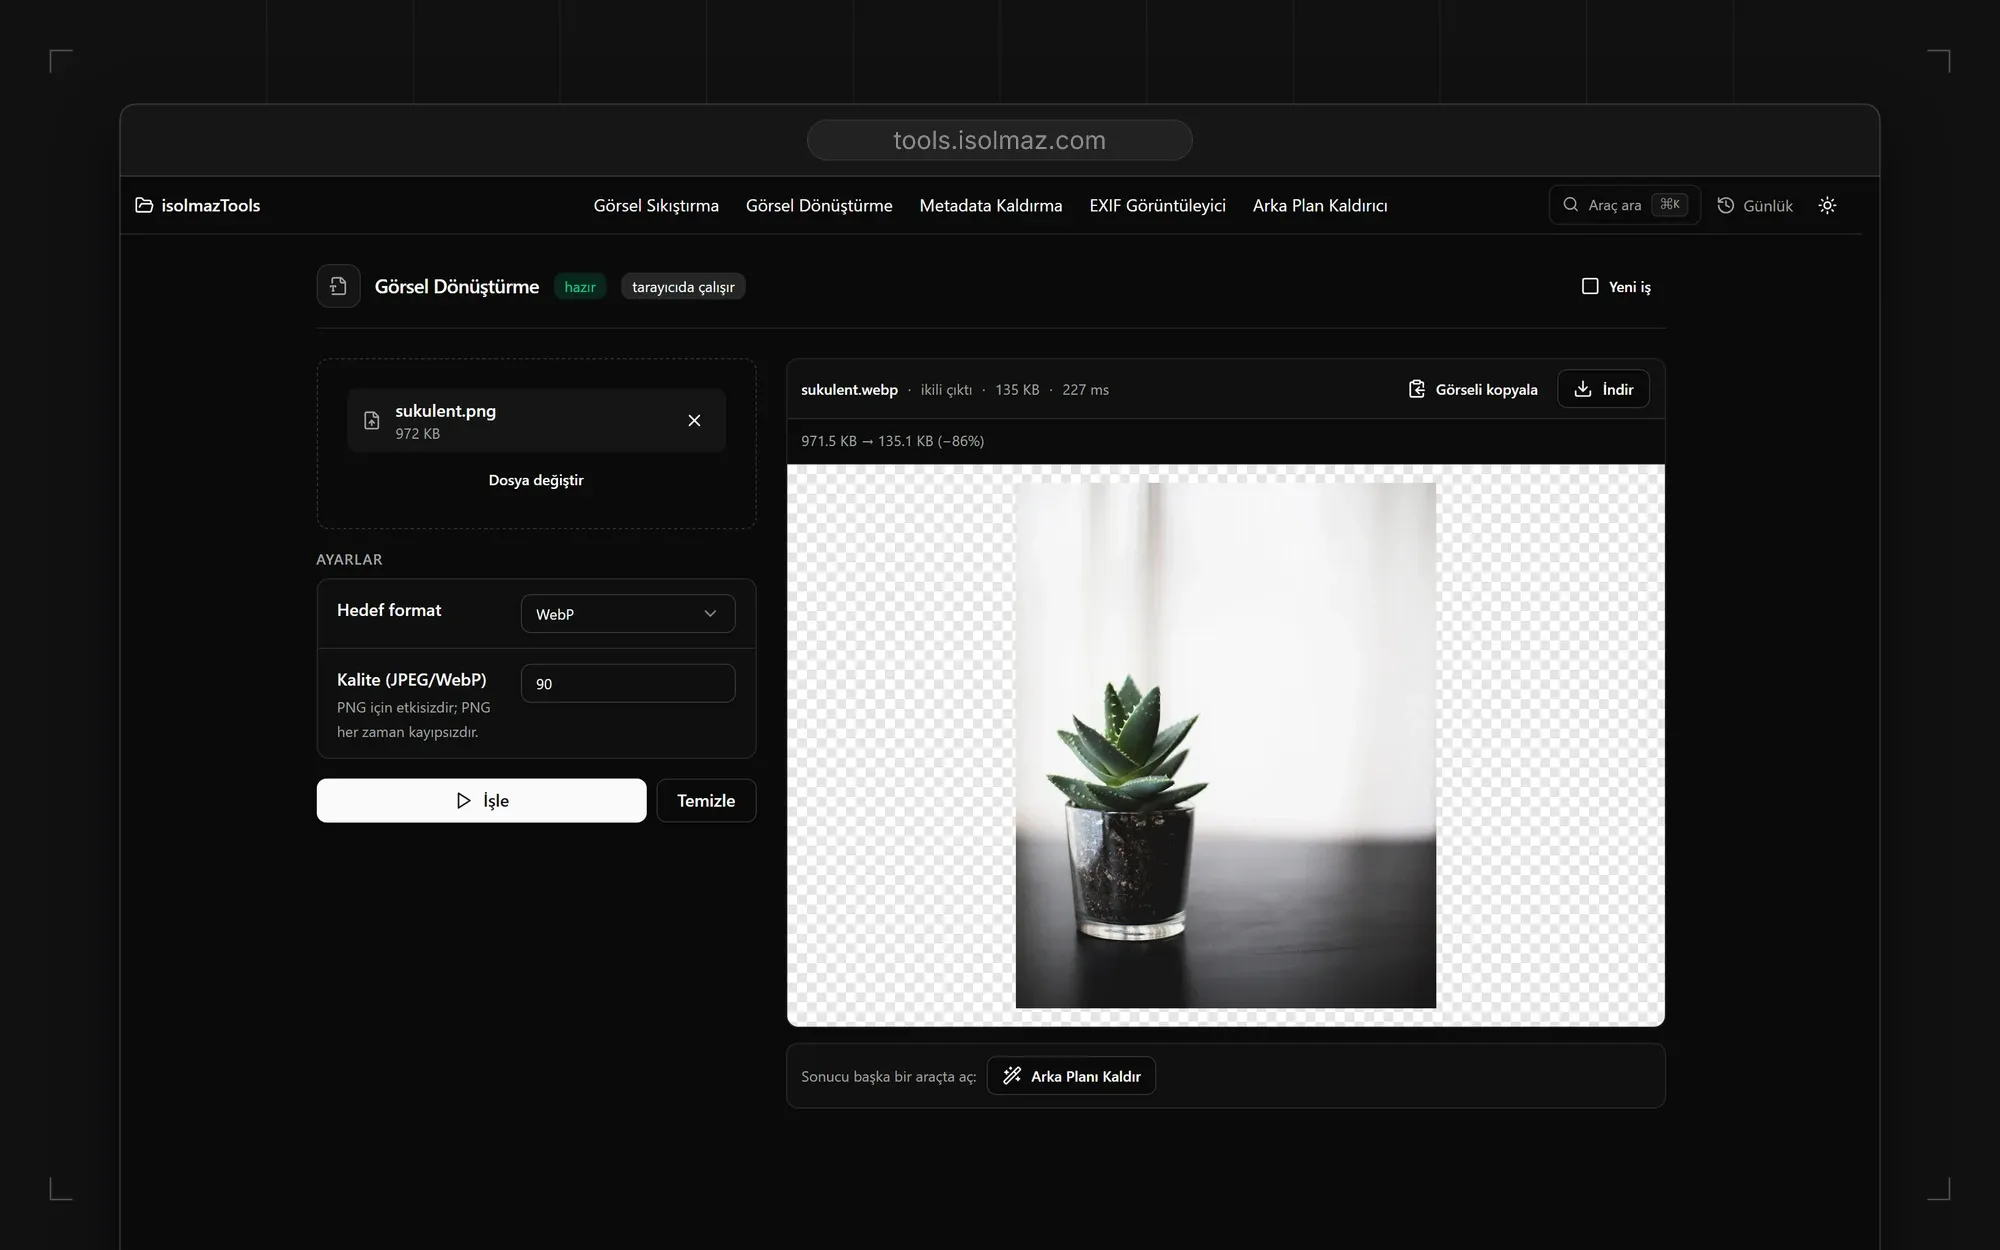2000x1250 pixels.
Task: Download the converted image with İndir
Action: click(1603, 389)
